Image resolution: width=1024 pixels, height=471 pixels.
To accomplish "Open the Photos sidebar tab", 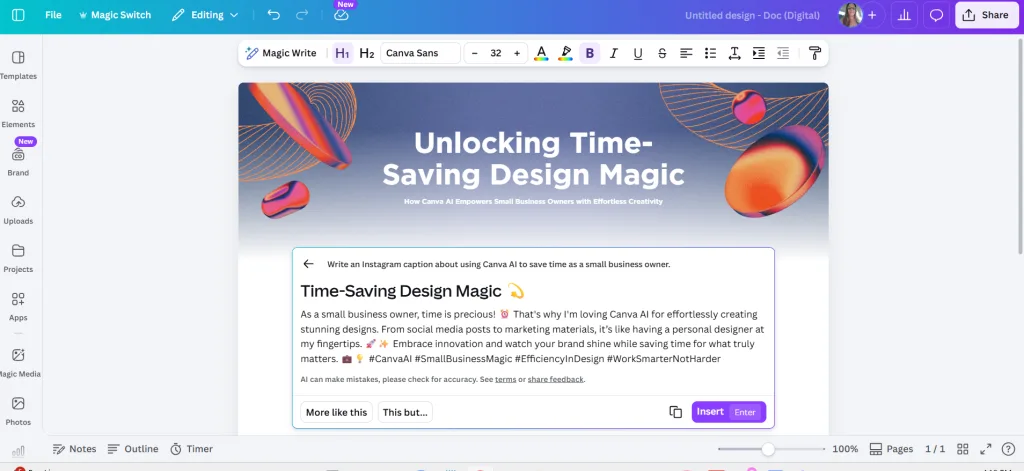I will (x=18, y=412).
